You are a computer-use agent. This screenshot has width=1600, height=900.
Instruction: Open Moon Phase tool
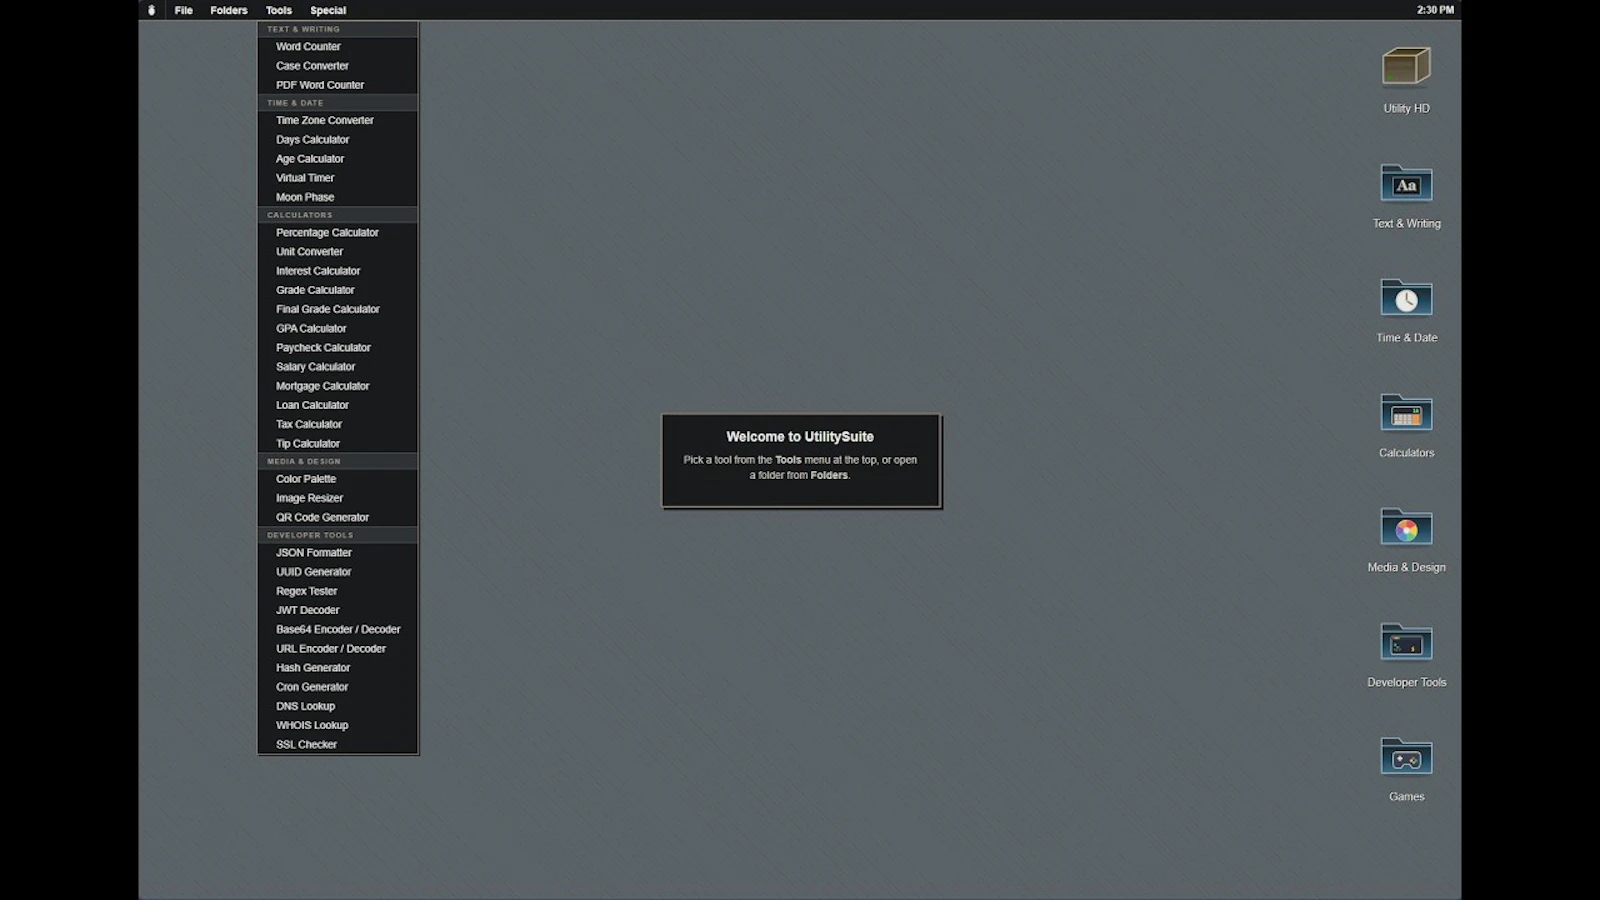click(338, 197)
